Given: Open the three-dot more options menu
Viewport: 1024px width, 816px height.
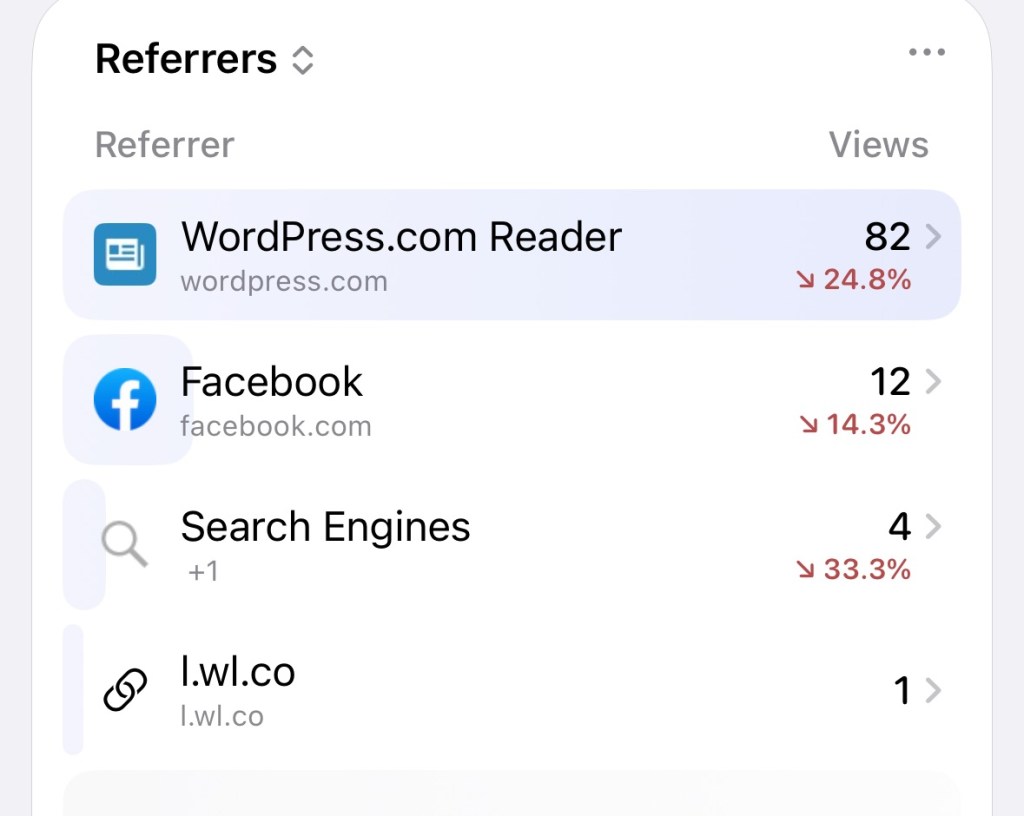Looking at the screenshot, I should [x=927, y=53].
